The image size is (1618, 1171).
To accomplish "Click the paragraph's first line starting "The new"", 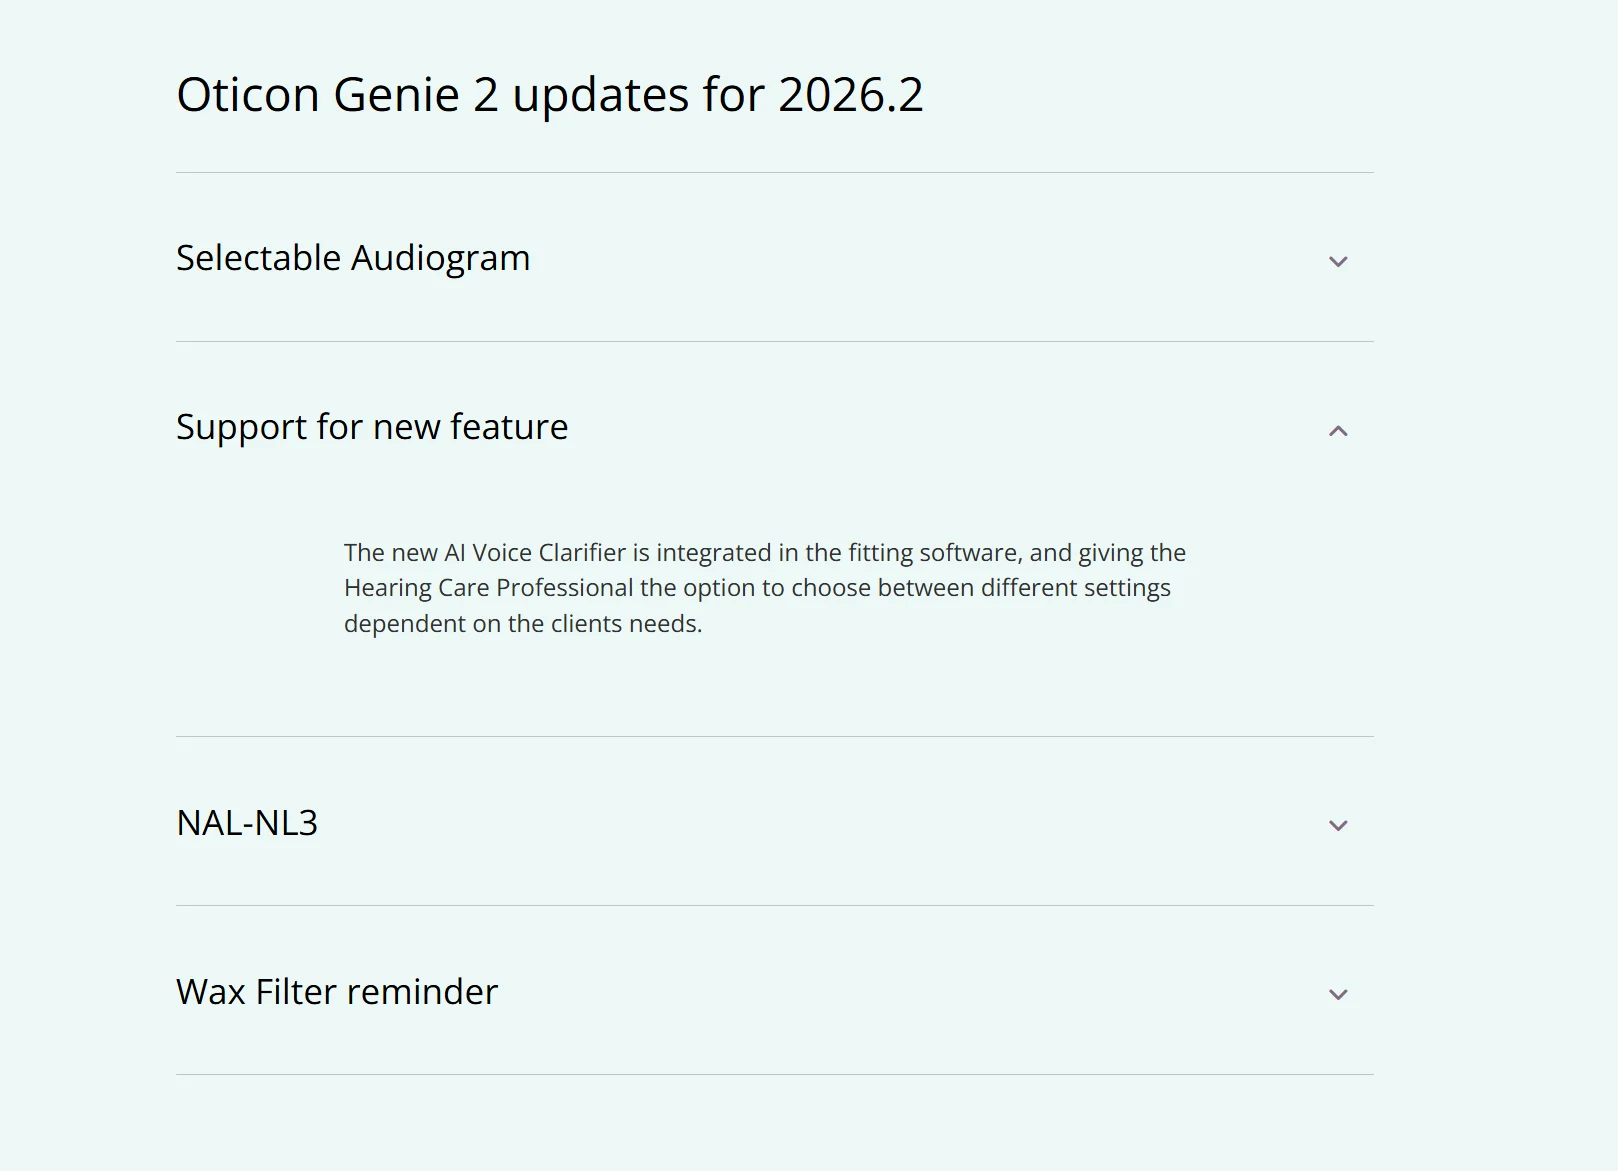I will (765, 552).
